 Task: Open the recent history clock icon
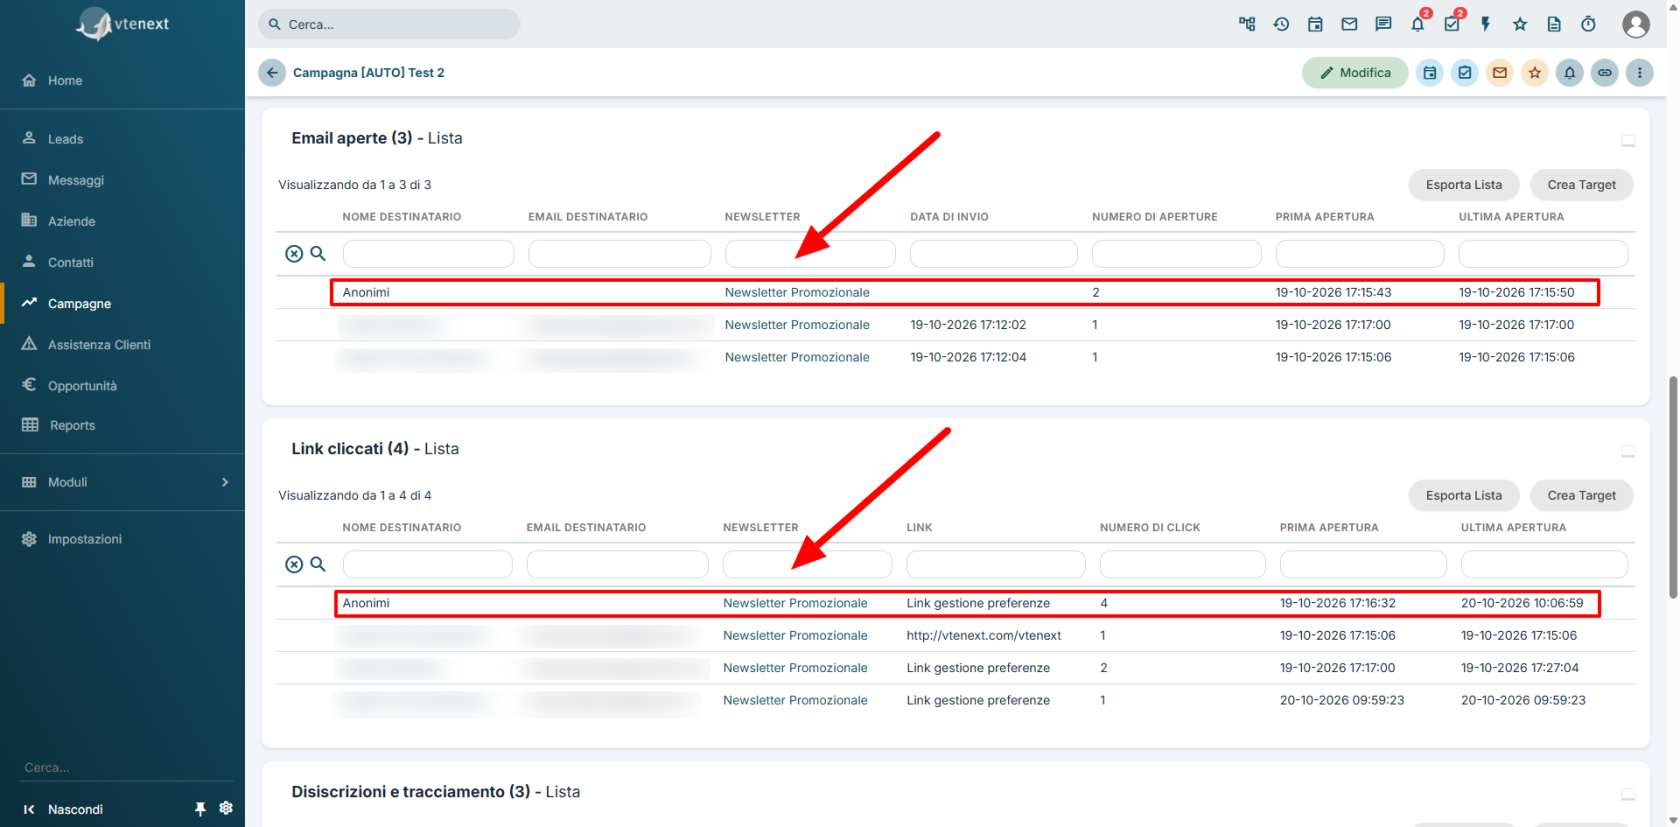pyautogui.click(x=1281, y=24)
